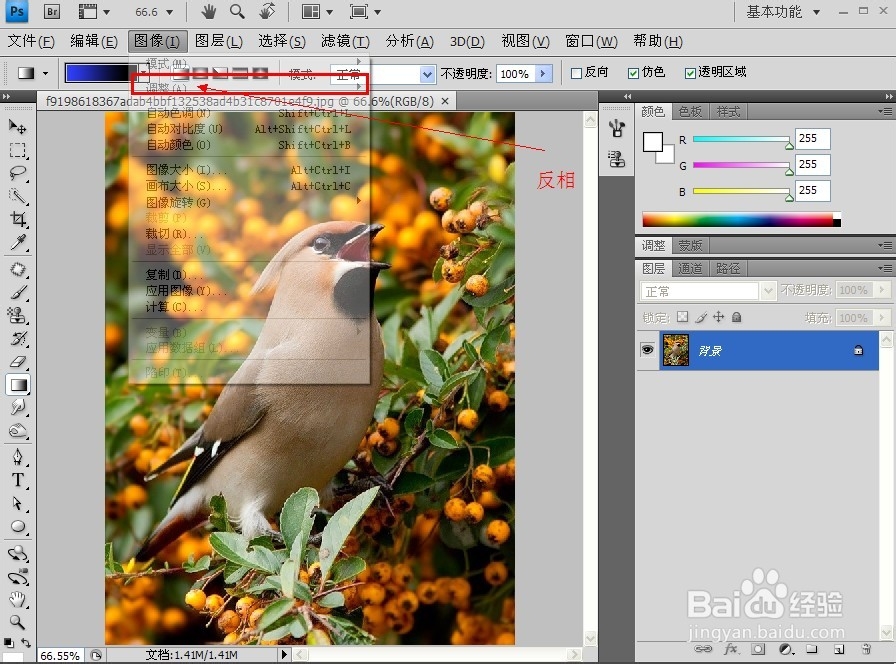
Task: Select the Move tool
Action: (x=18, y=126)
